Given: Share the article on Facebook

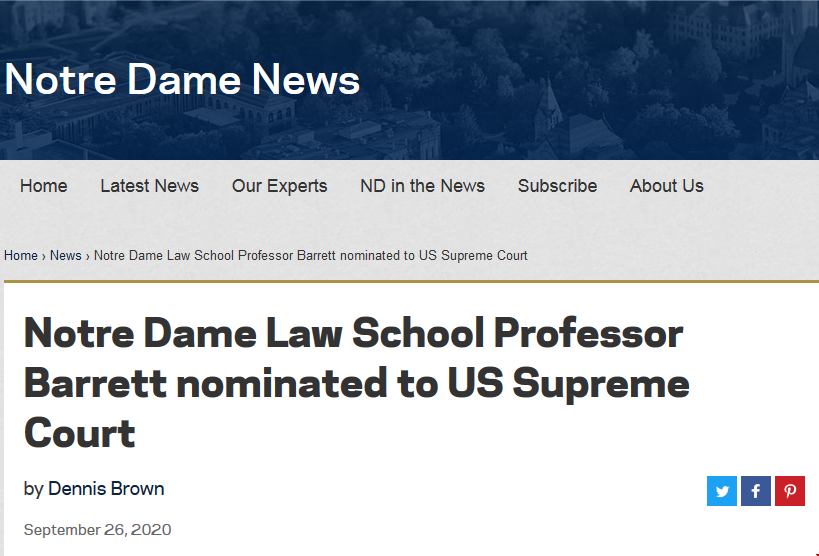Looking at the screenshot, I should point(756,491).
